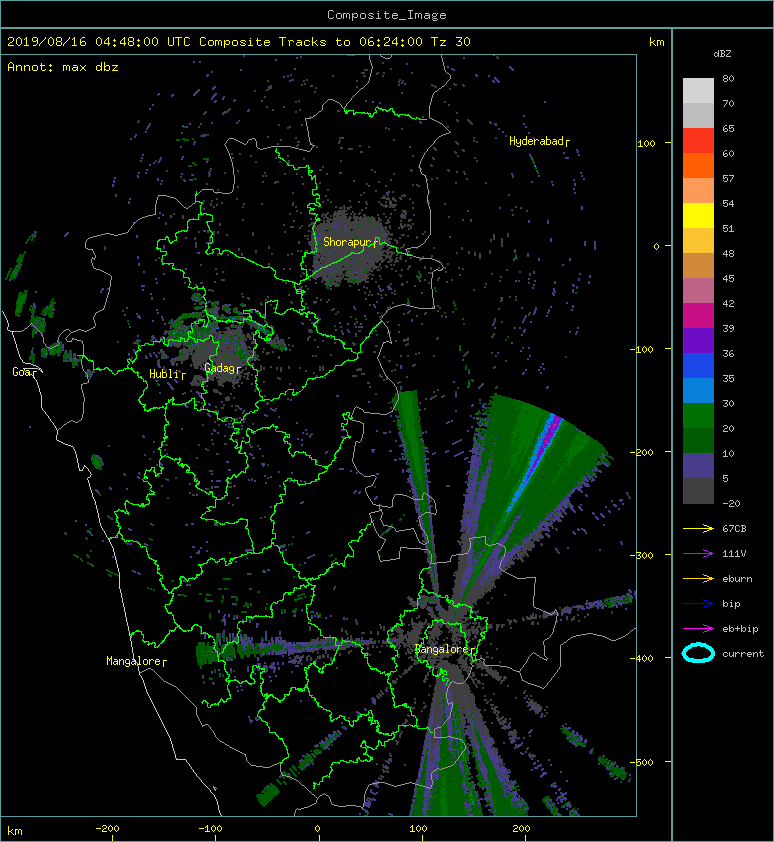Click the magenta eb+bip arrow legend icon
The image size is (774, 842).
point(698,628)
